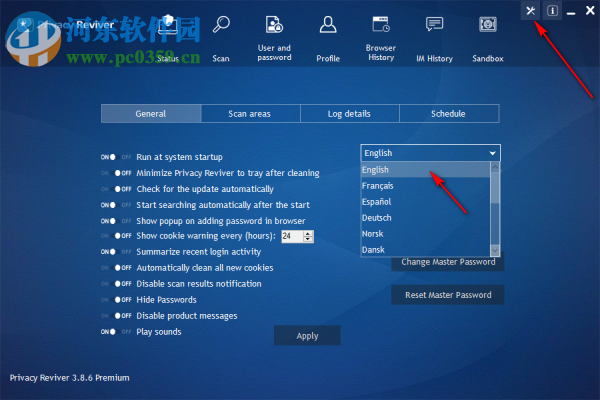Toggle Automatically clean all new cookies
The height and width of the screenshot is (400, 600).
(116, 268)
